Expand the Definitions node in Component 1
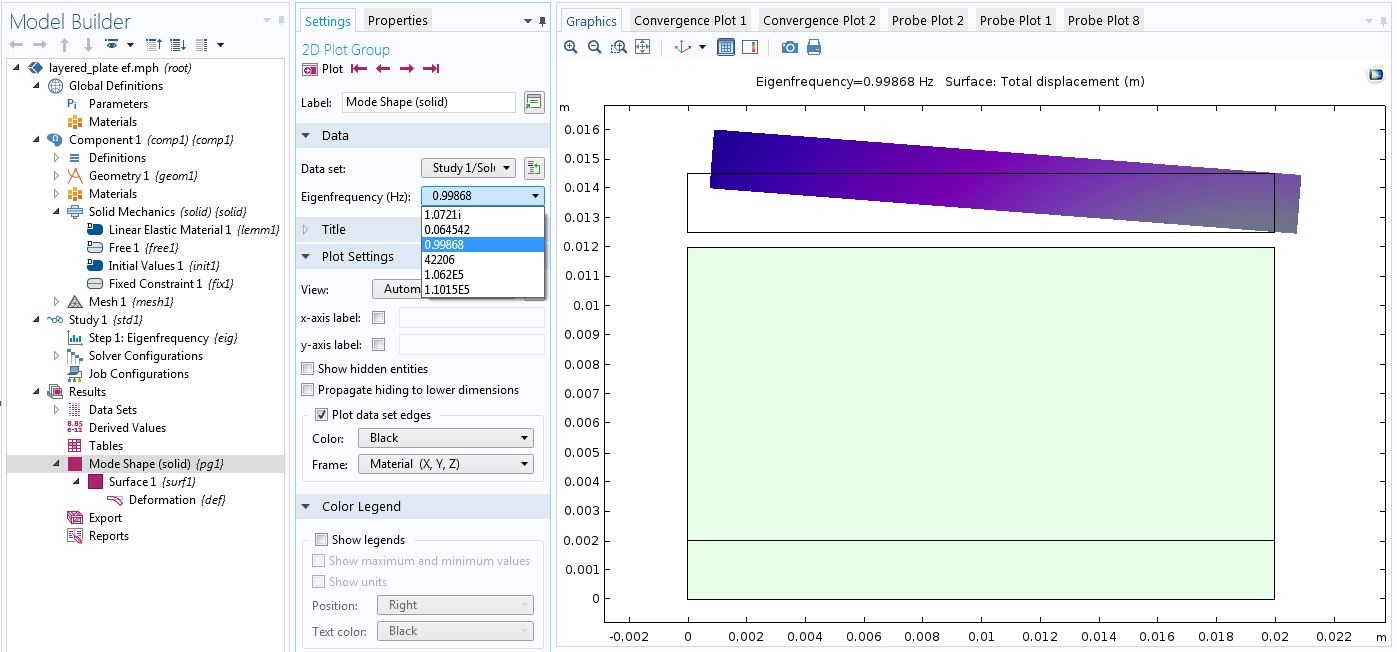 56,158
